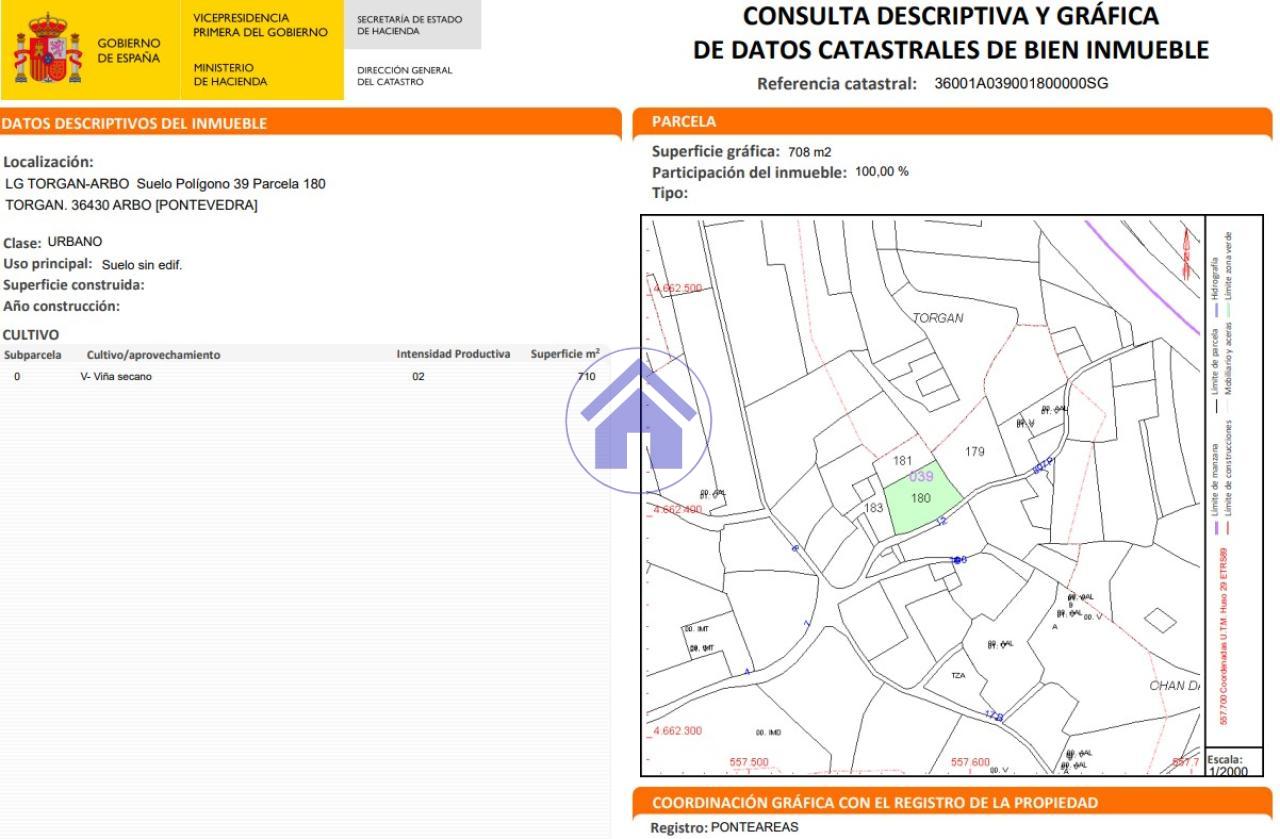Viewport: 1280px width, 839px height.
Task: Click coordinate label '557.600' on map
Action: tap(970, 762)
